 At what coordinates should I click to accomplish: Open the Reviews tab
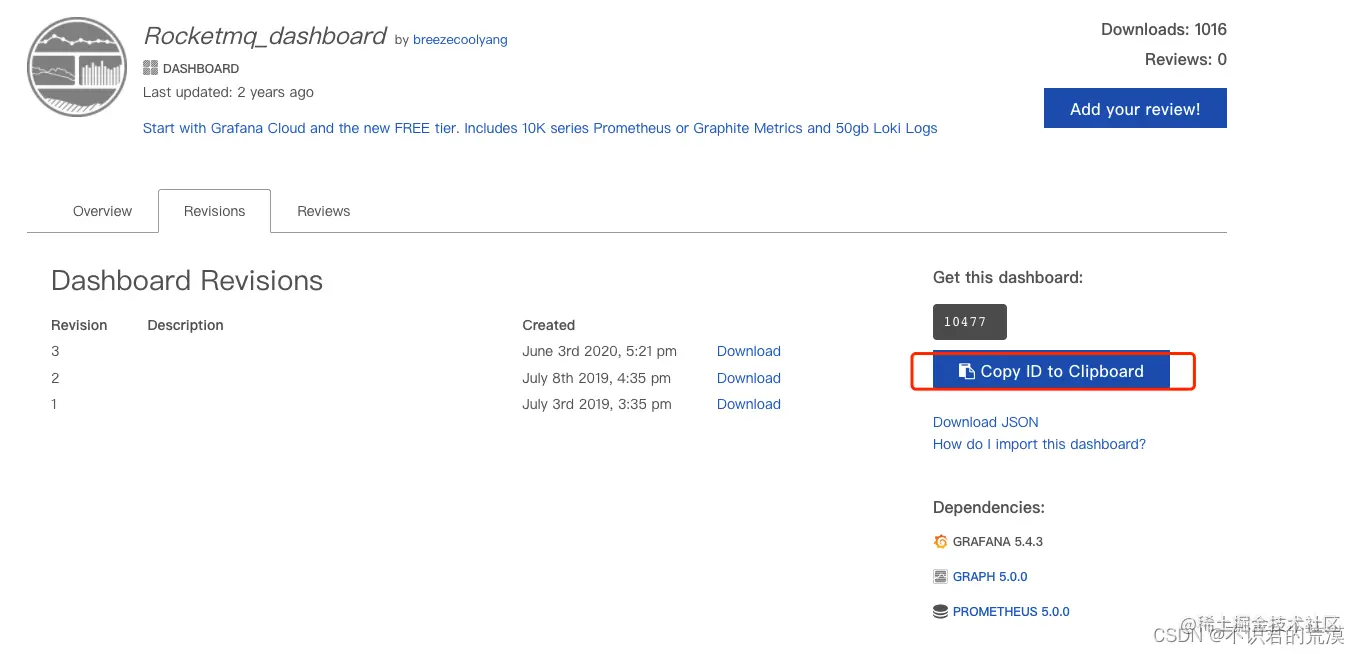click(324, 211)
